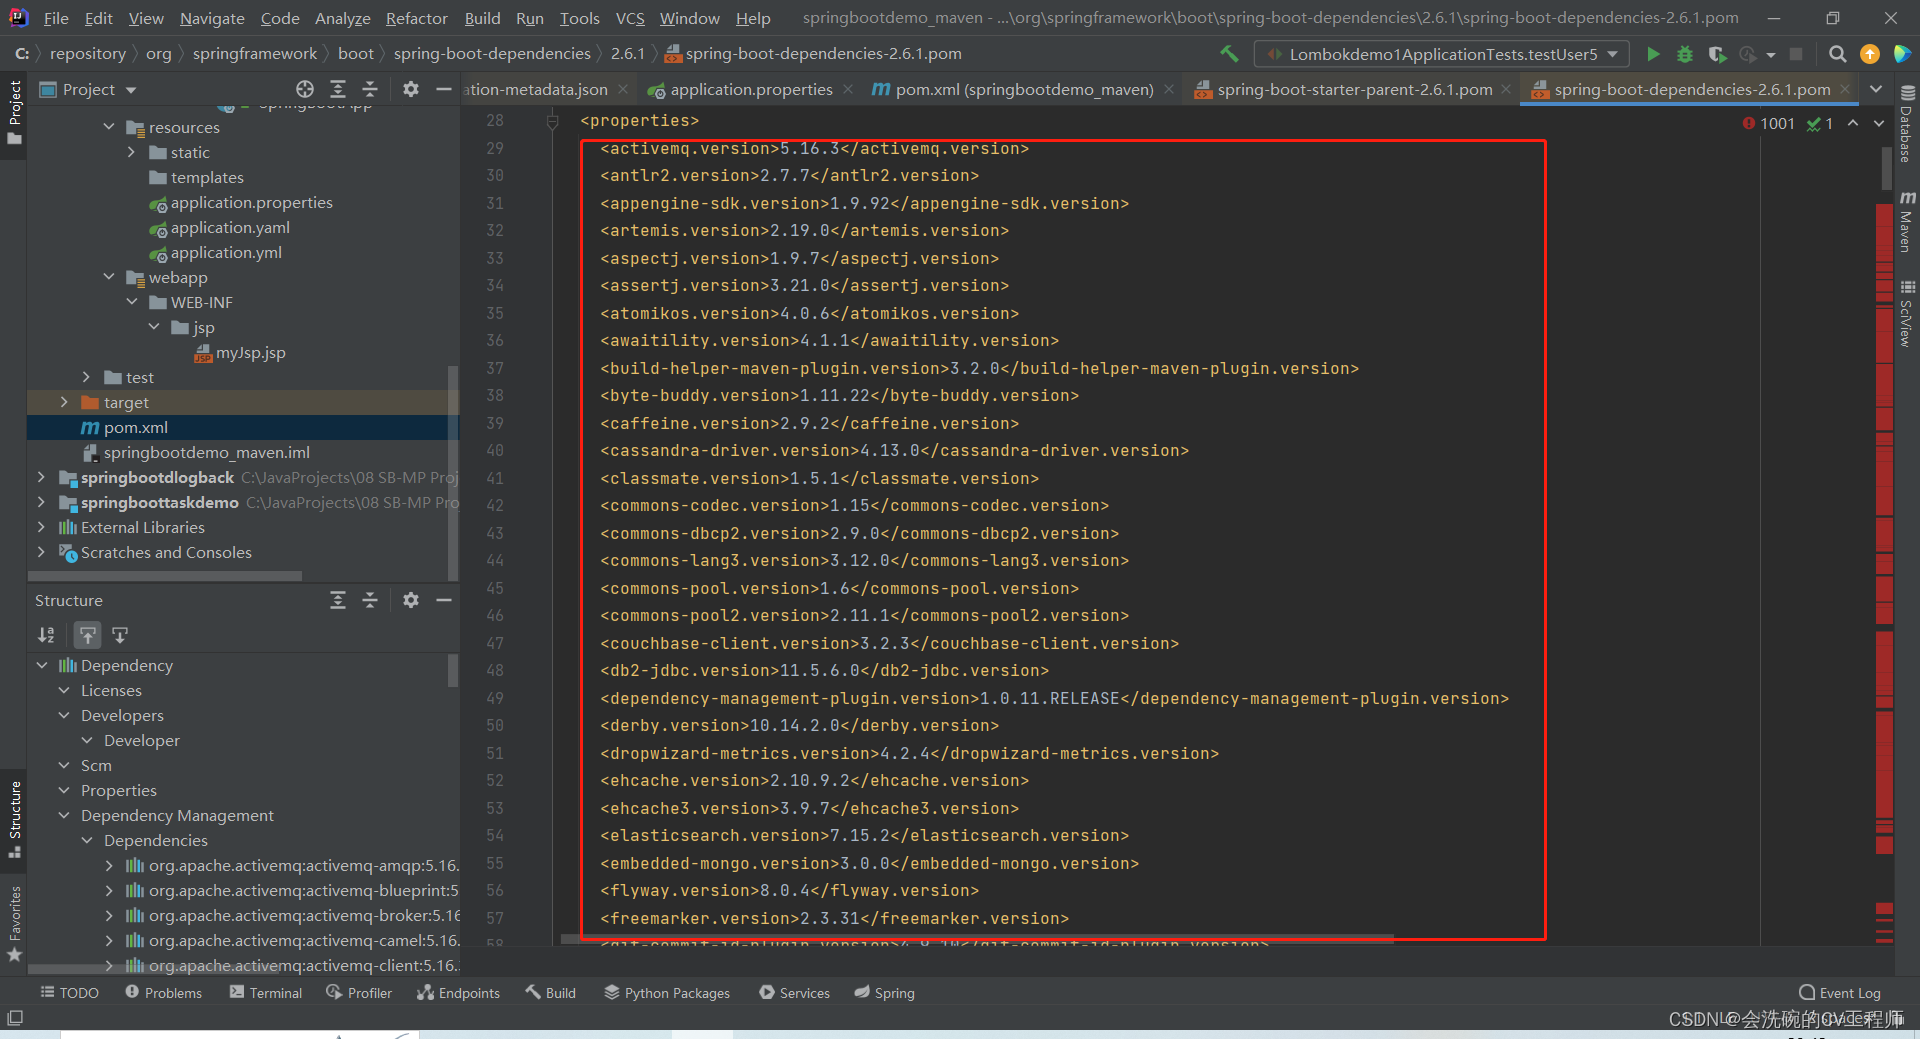1920x1039 pixels.
Task: Expand the target folder
Action: tap(64, 402)
